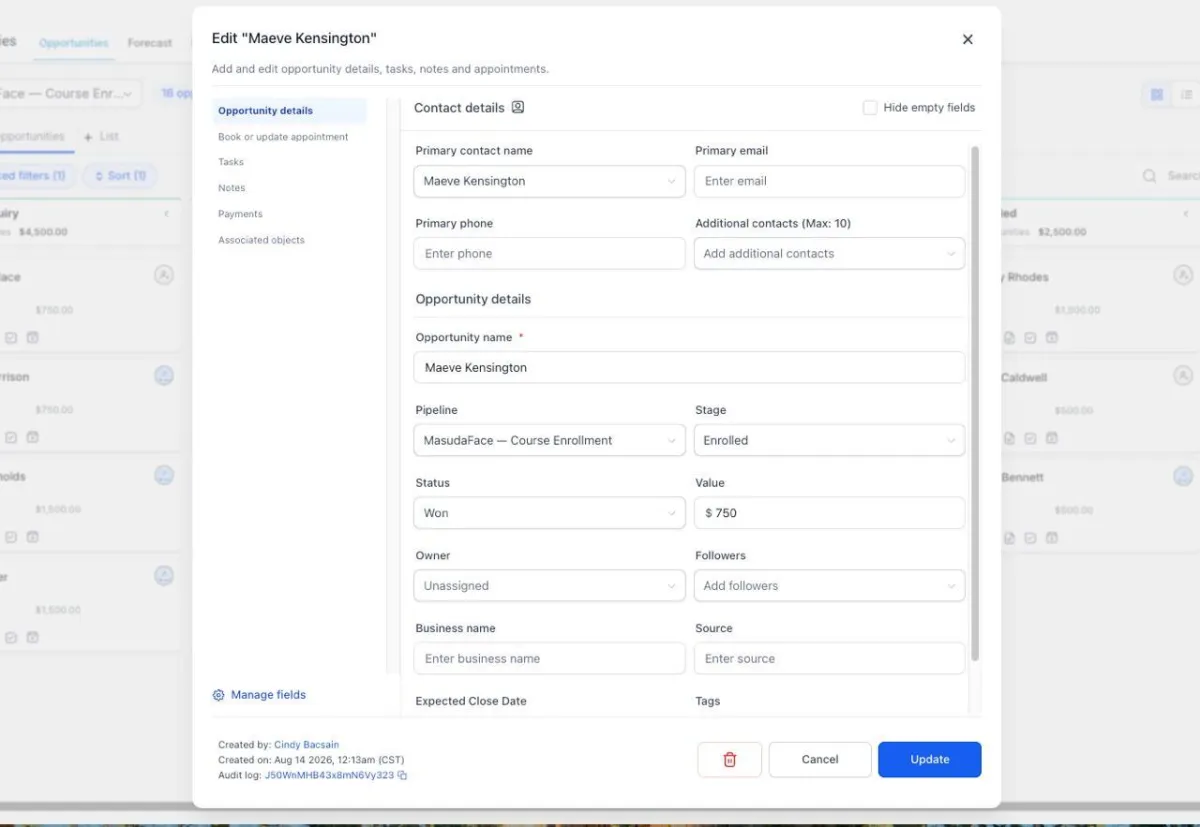Select the Opportunity details section

point(290,111)
